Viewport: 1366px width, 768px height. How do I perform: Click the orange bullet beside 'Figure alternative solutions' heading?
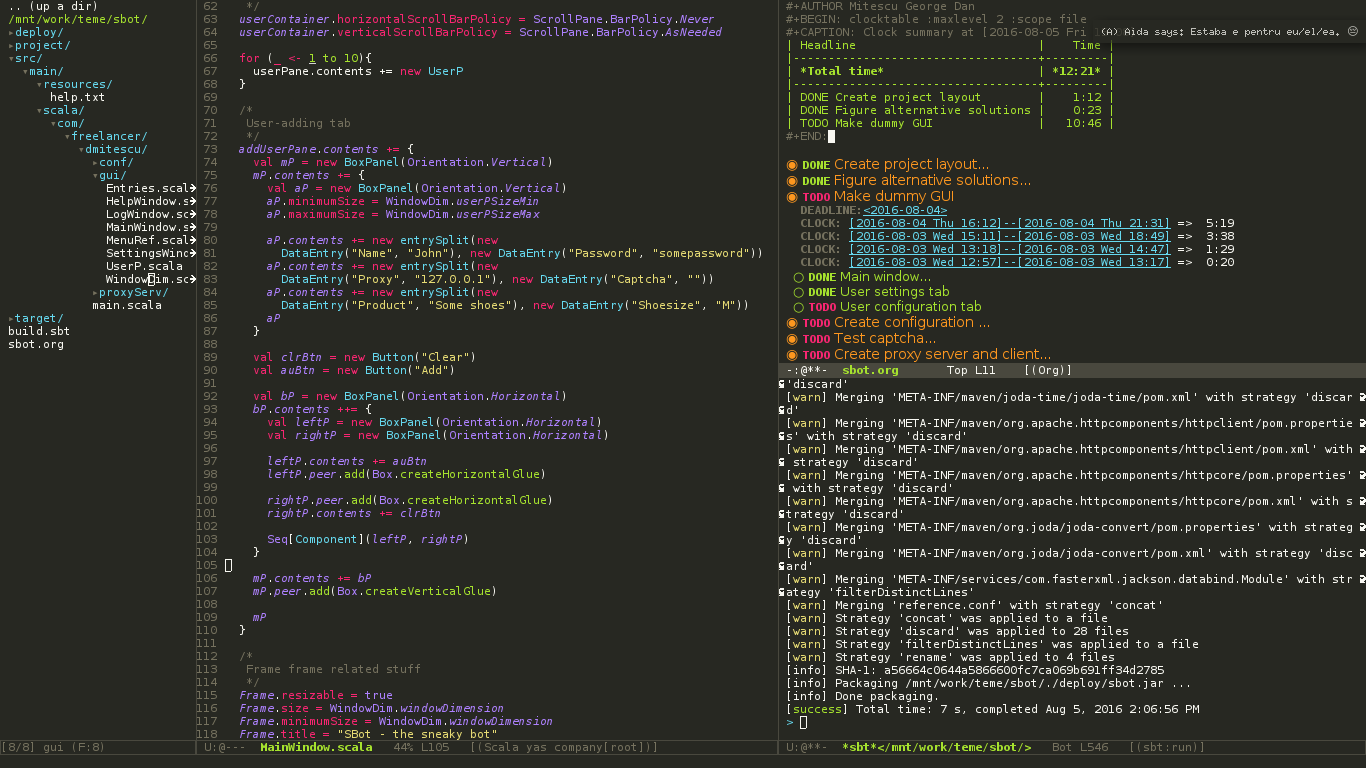pyautogui.click(x=792, y=181)
